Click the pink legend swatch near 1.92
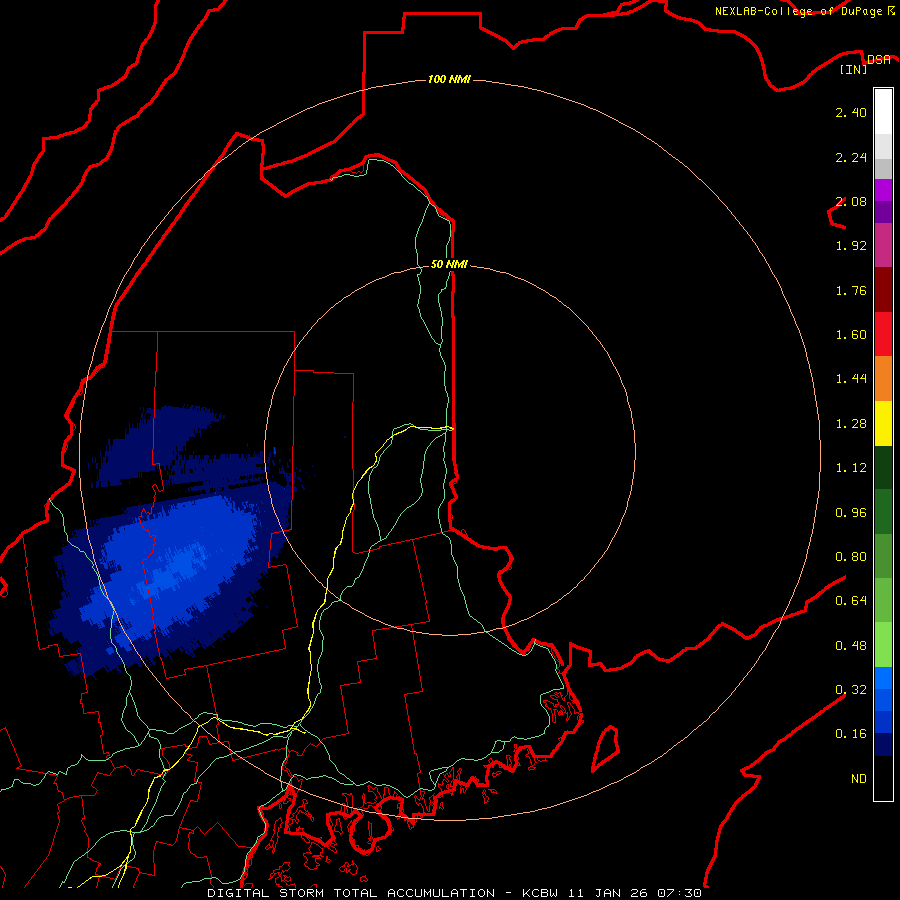Screen dimensions: 900x900 click(883, 245)
